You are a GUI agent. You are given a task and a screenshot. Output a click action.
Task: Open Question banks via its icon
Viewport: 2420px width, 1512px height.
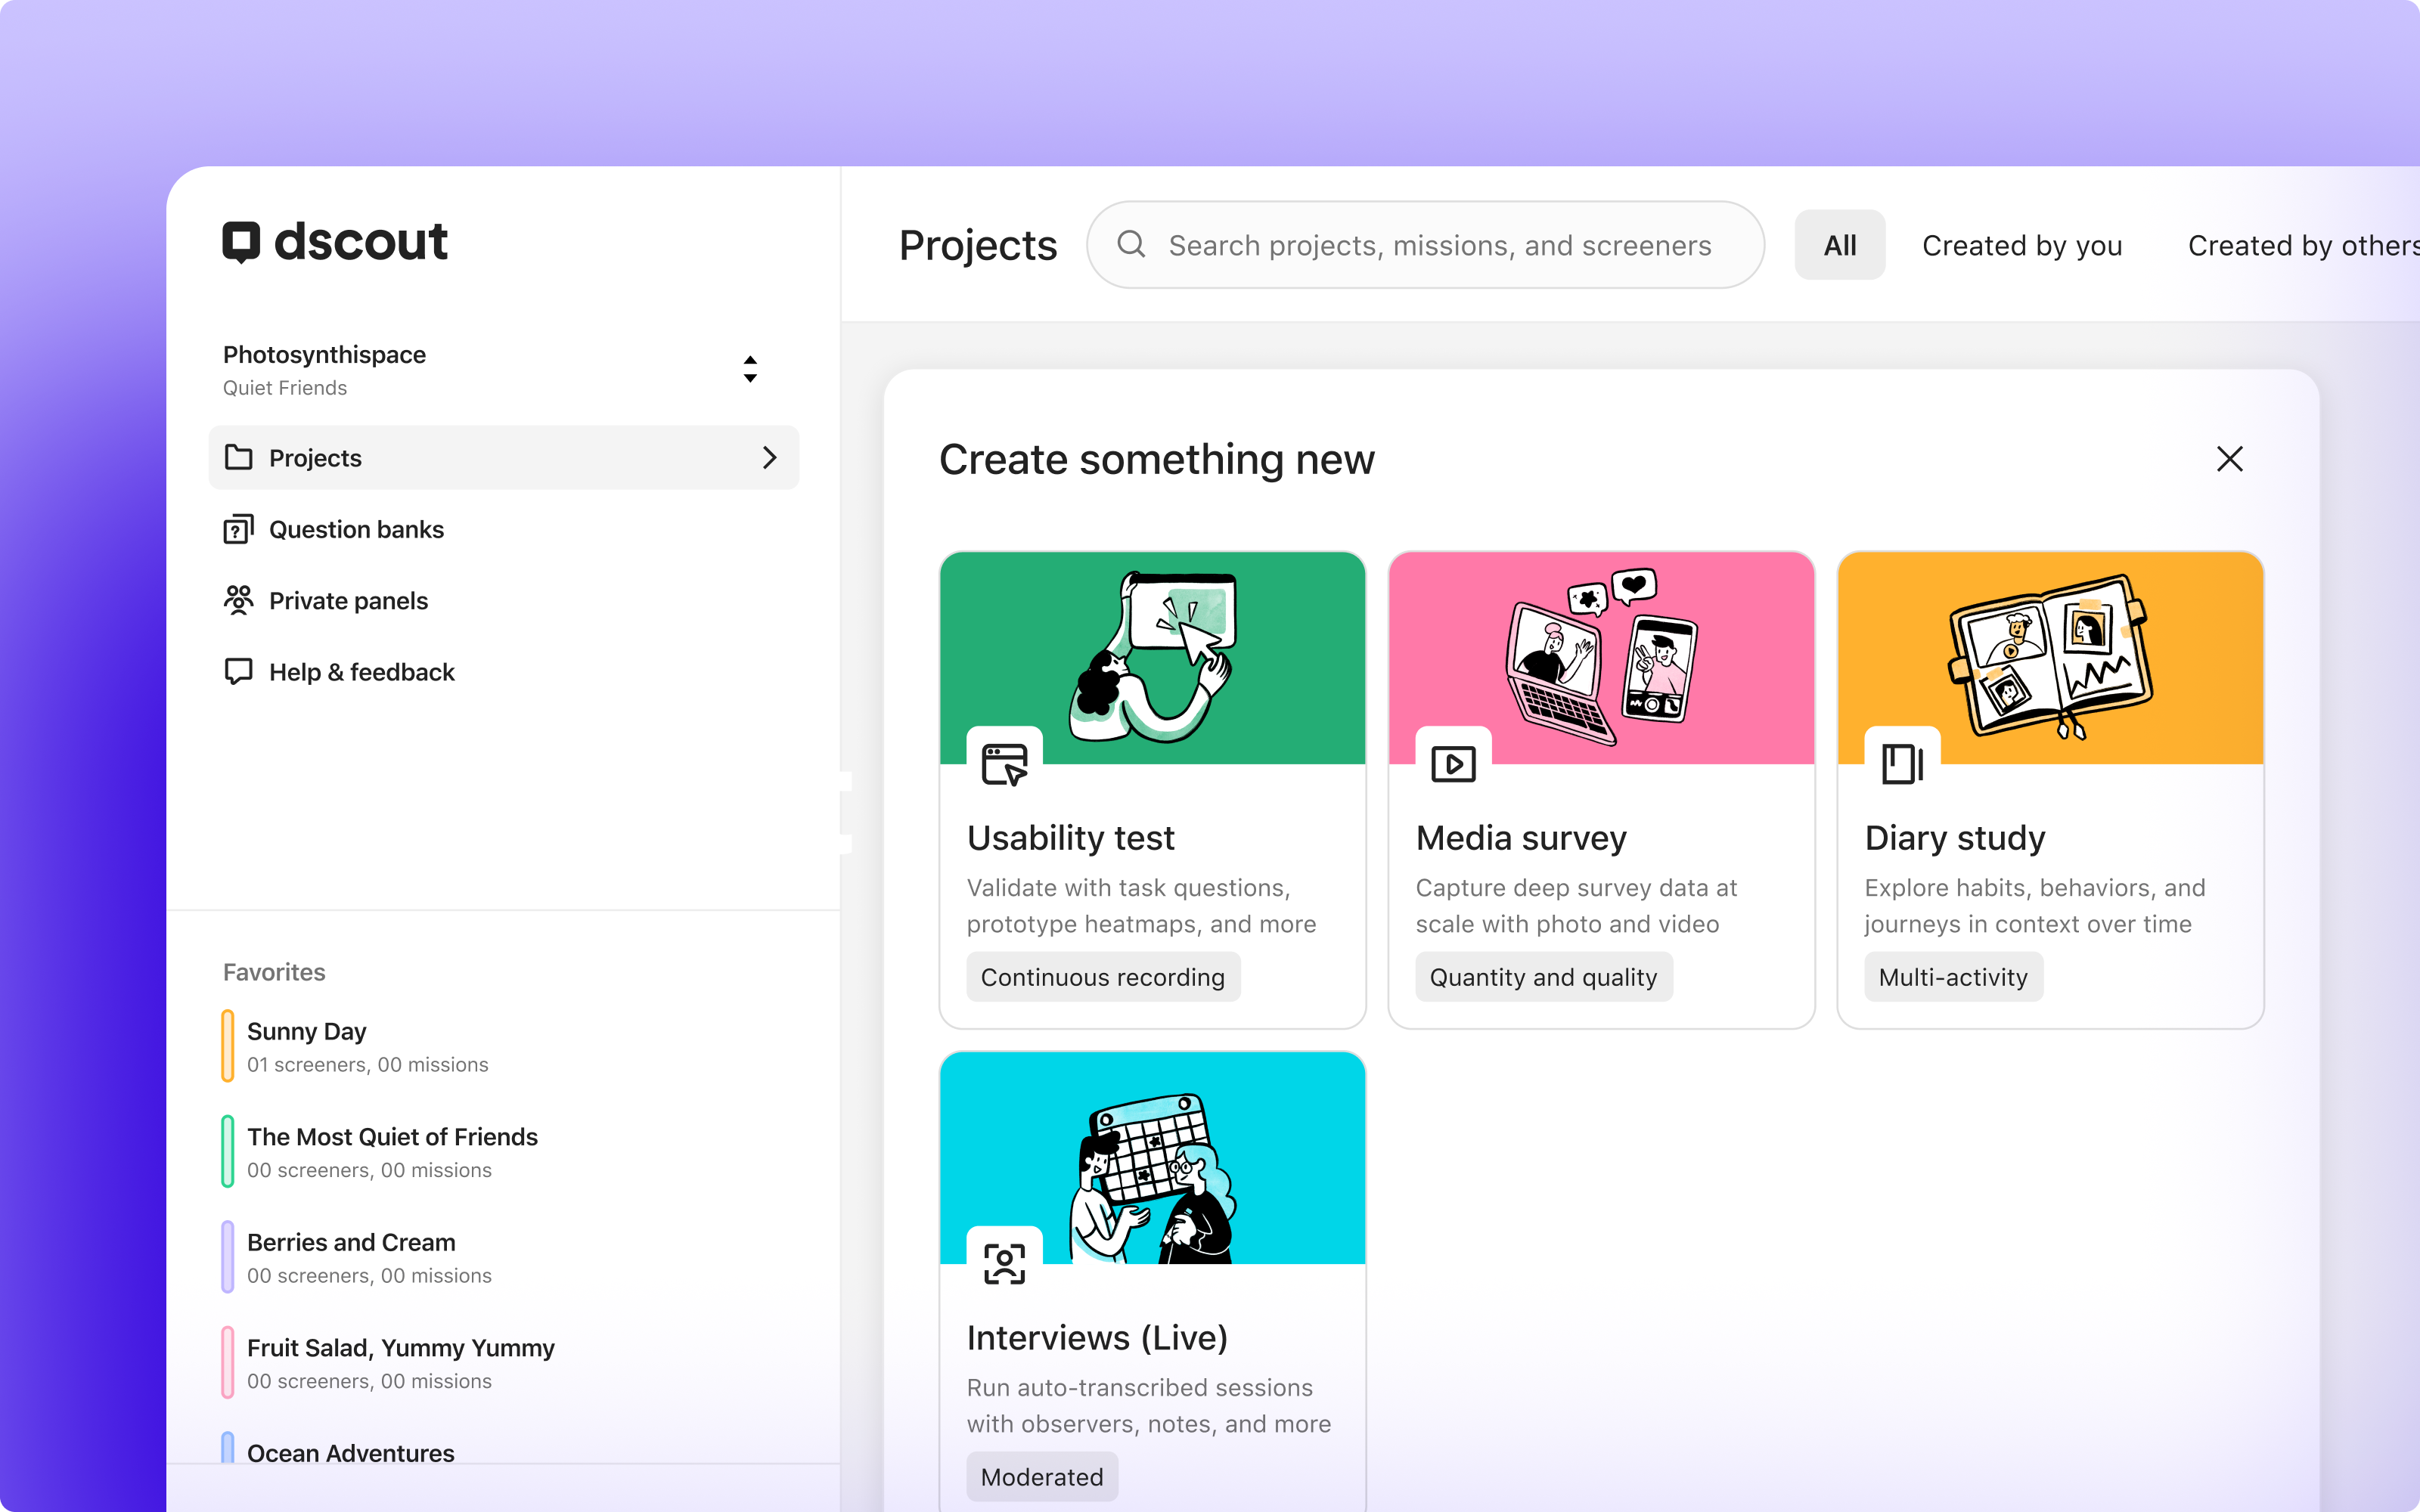[x=239, y=528]
